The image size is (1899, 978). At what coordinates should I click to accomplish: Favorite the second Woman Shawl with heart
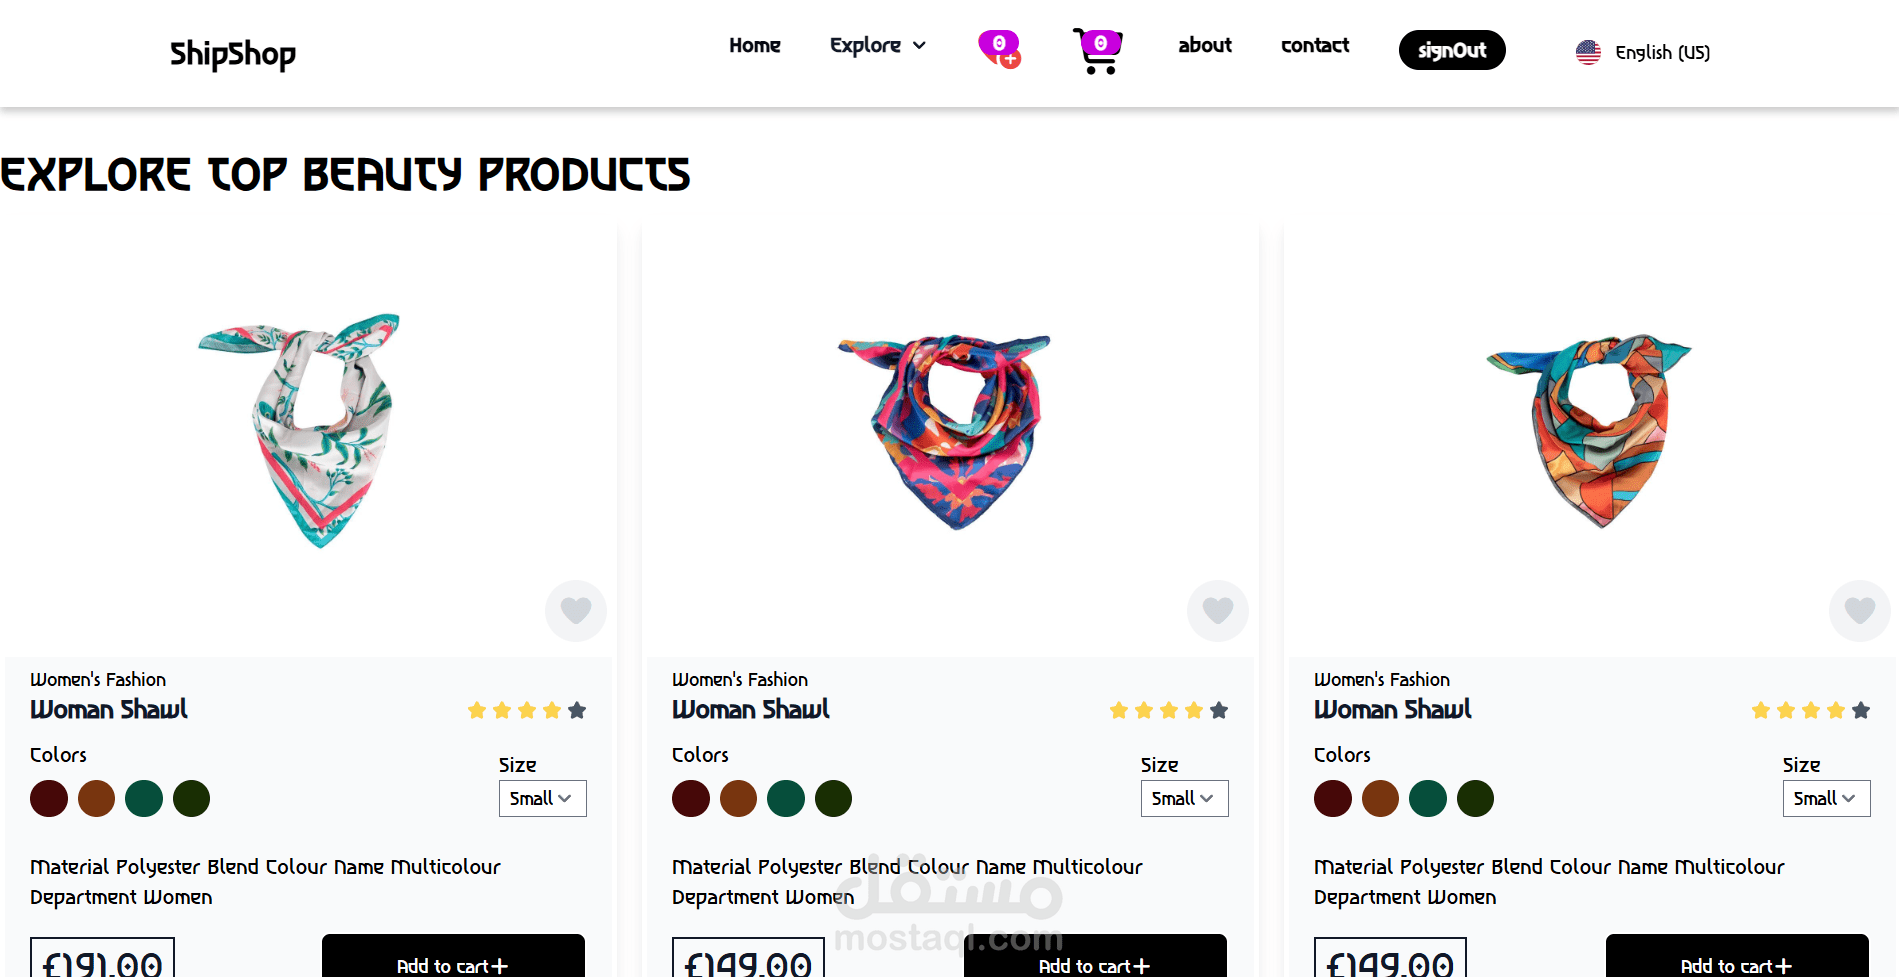tap(1218, 610)
